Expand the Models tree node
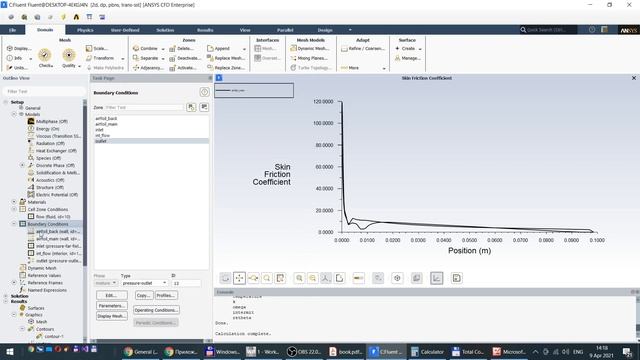 pyautogui.click(x=14, y=114)
